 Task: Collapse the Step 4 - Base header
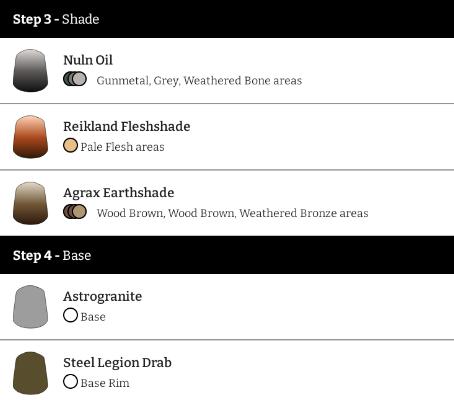pos(227,255)
